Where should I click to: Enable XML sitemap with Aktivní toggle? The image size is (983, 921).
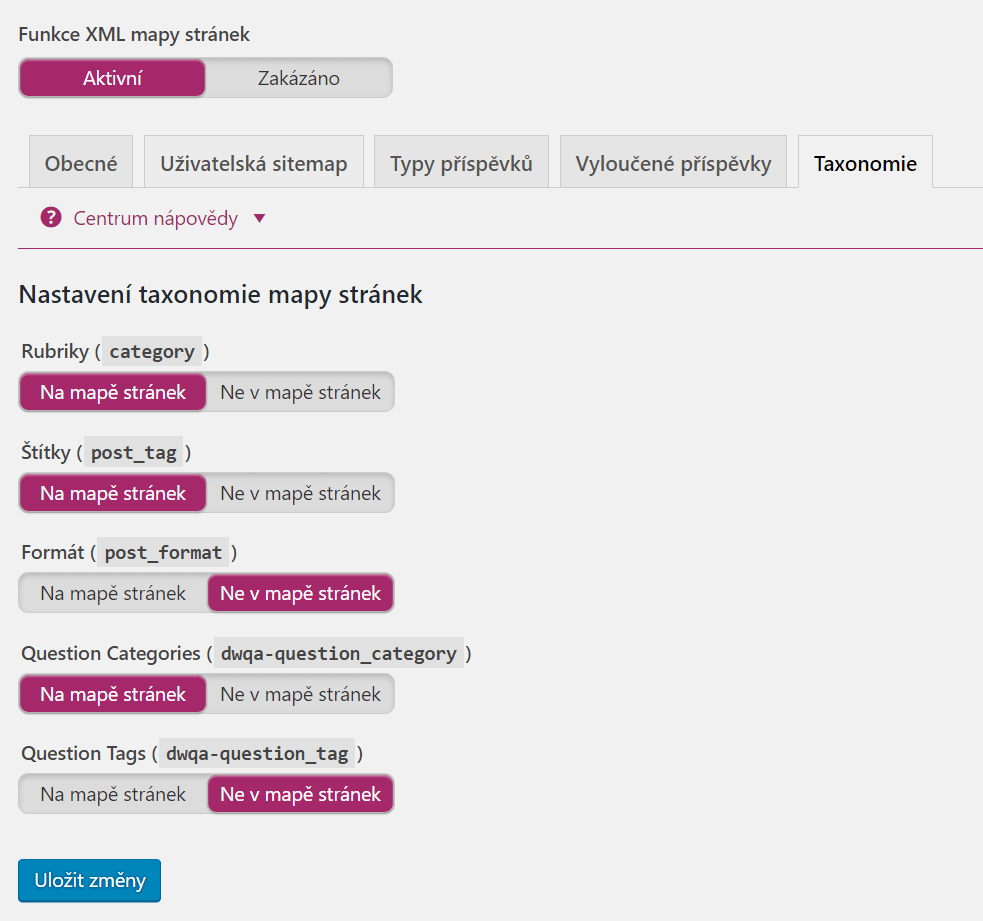point(112,78)
